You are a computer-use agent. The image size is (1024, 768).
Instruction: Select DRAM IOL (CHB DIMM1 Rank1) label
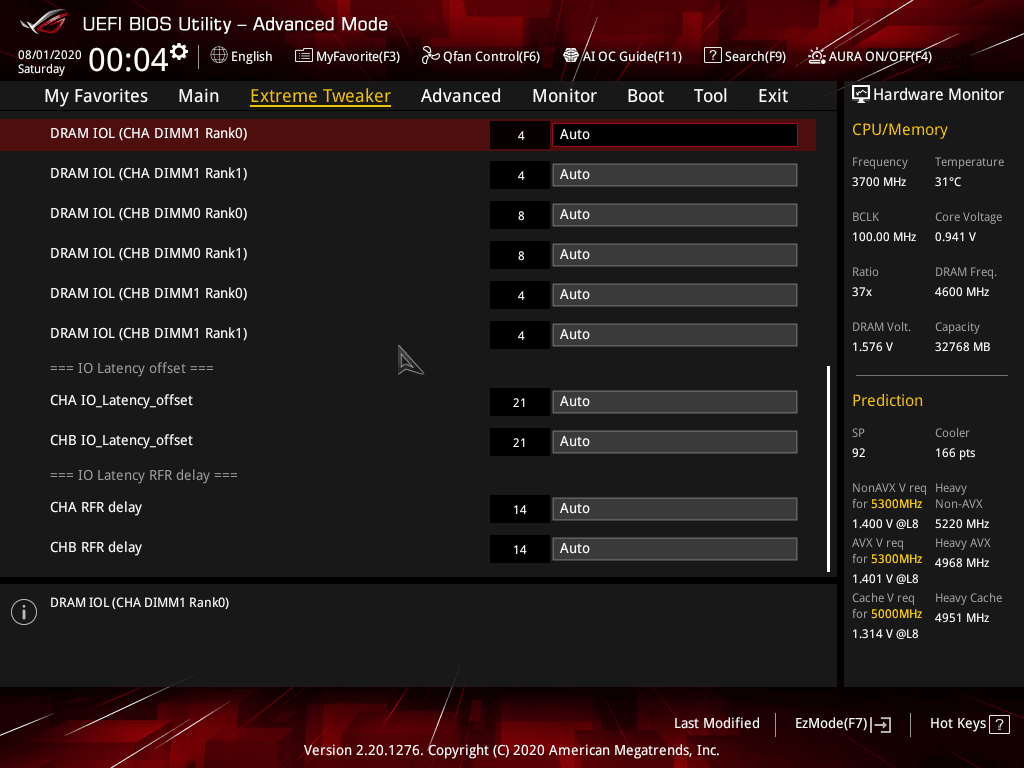pyautogui.click(x=149, y=333)
